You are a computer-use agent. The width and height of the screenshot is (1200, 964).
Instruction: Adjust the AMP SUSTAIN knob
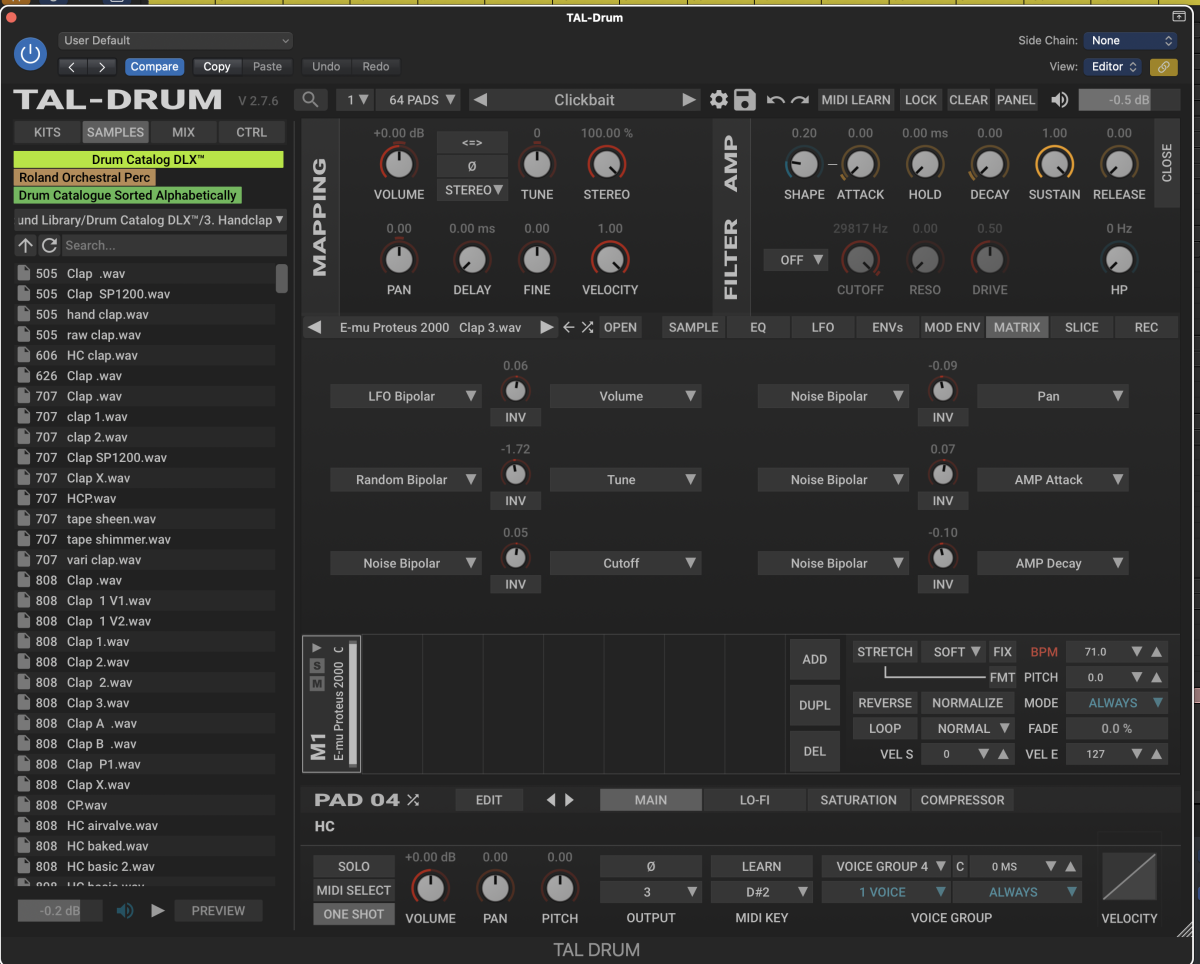(1054, 164)
